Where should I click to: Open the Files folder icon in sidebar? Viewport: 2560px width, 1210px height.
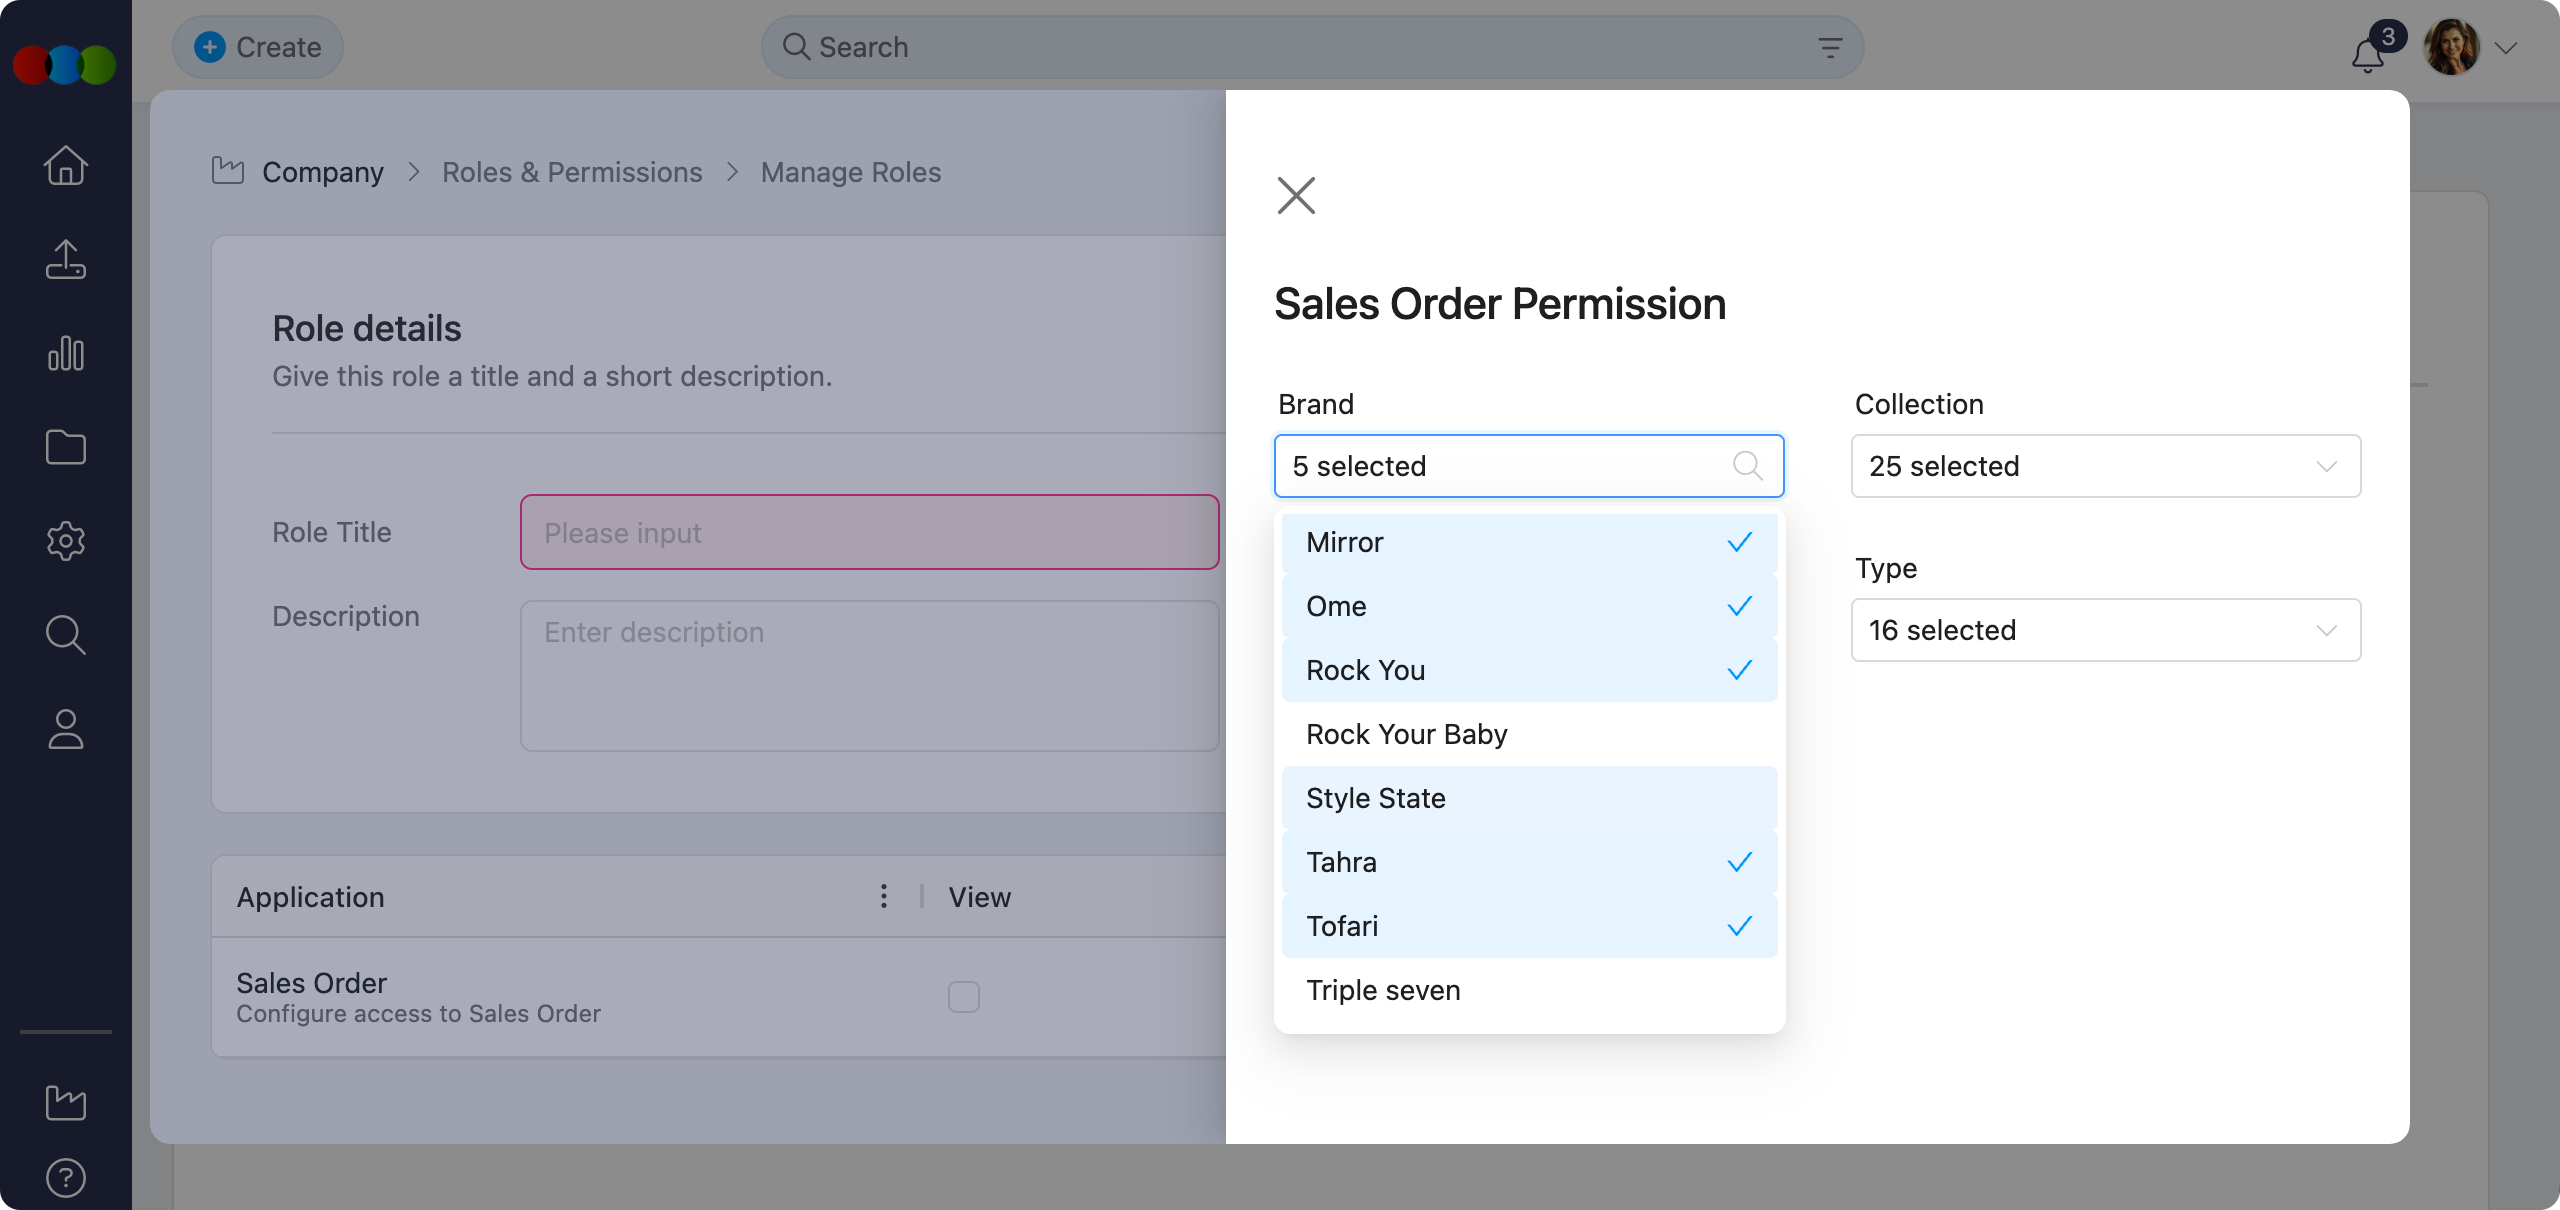click(x=64, y=447)
